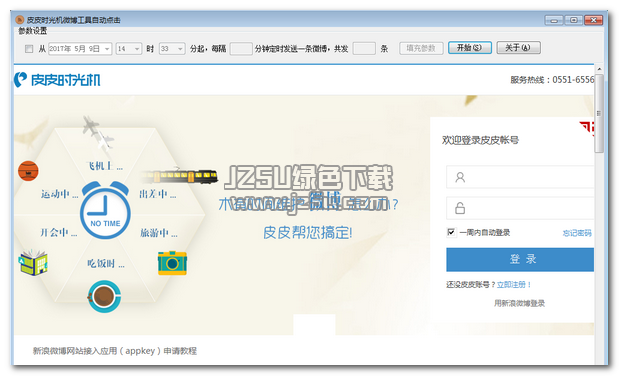Click the 出差中 label
This screenshot has width=619, height=376.
158,194
